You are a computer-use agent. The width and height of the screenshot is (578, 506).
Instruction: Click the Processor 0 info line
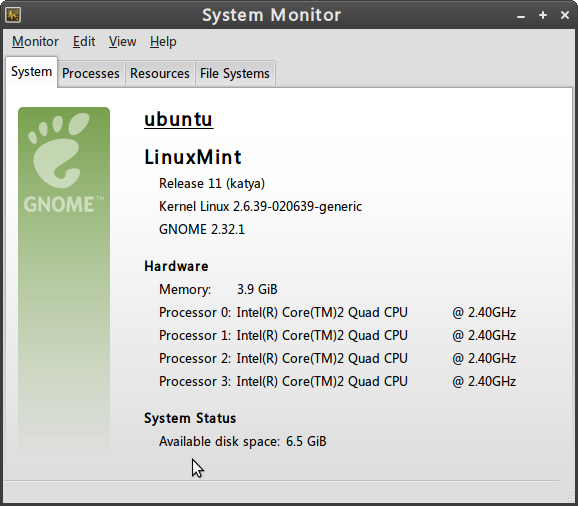(337, 313)
